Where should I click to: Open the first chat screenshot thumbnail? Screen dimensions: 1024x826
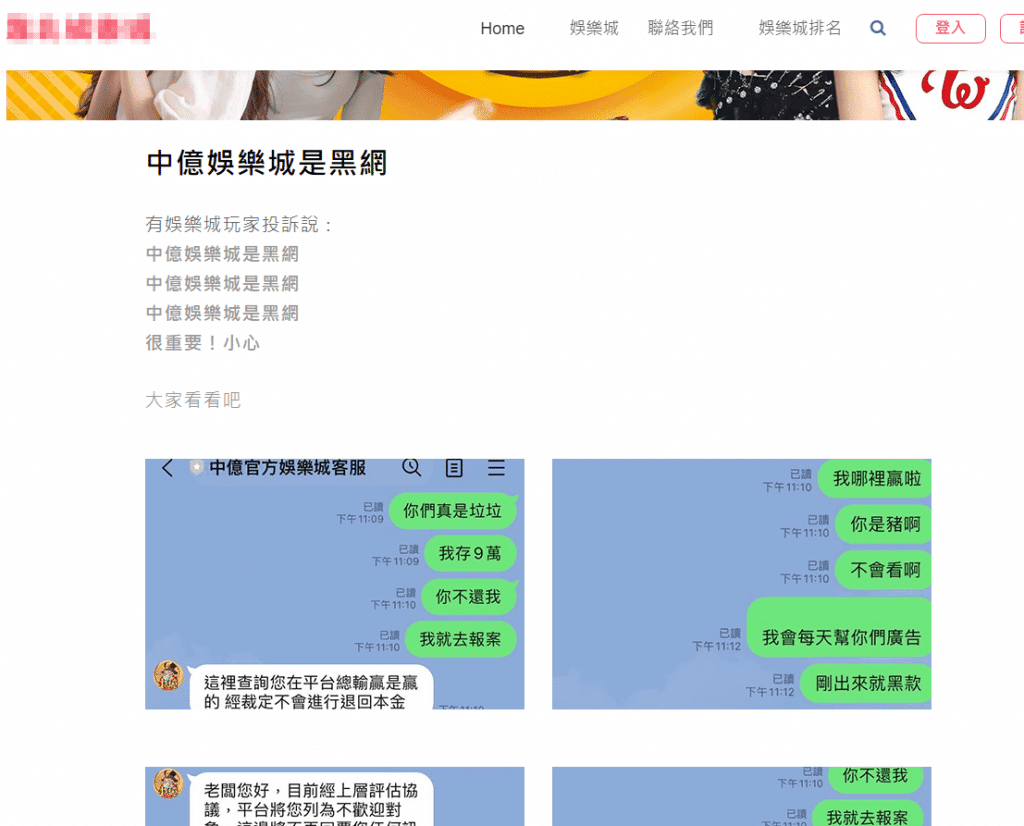click(x=334, y=584)
